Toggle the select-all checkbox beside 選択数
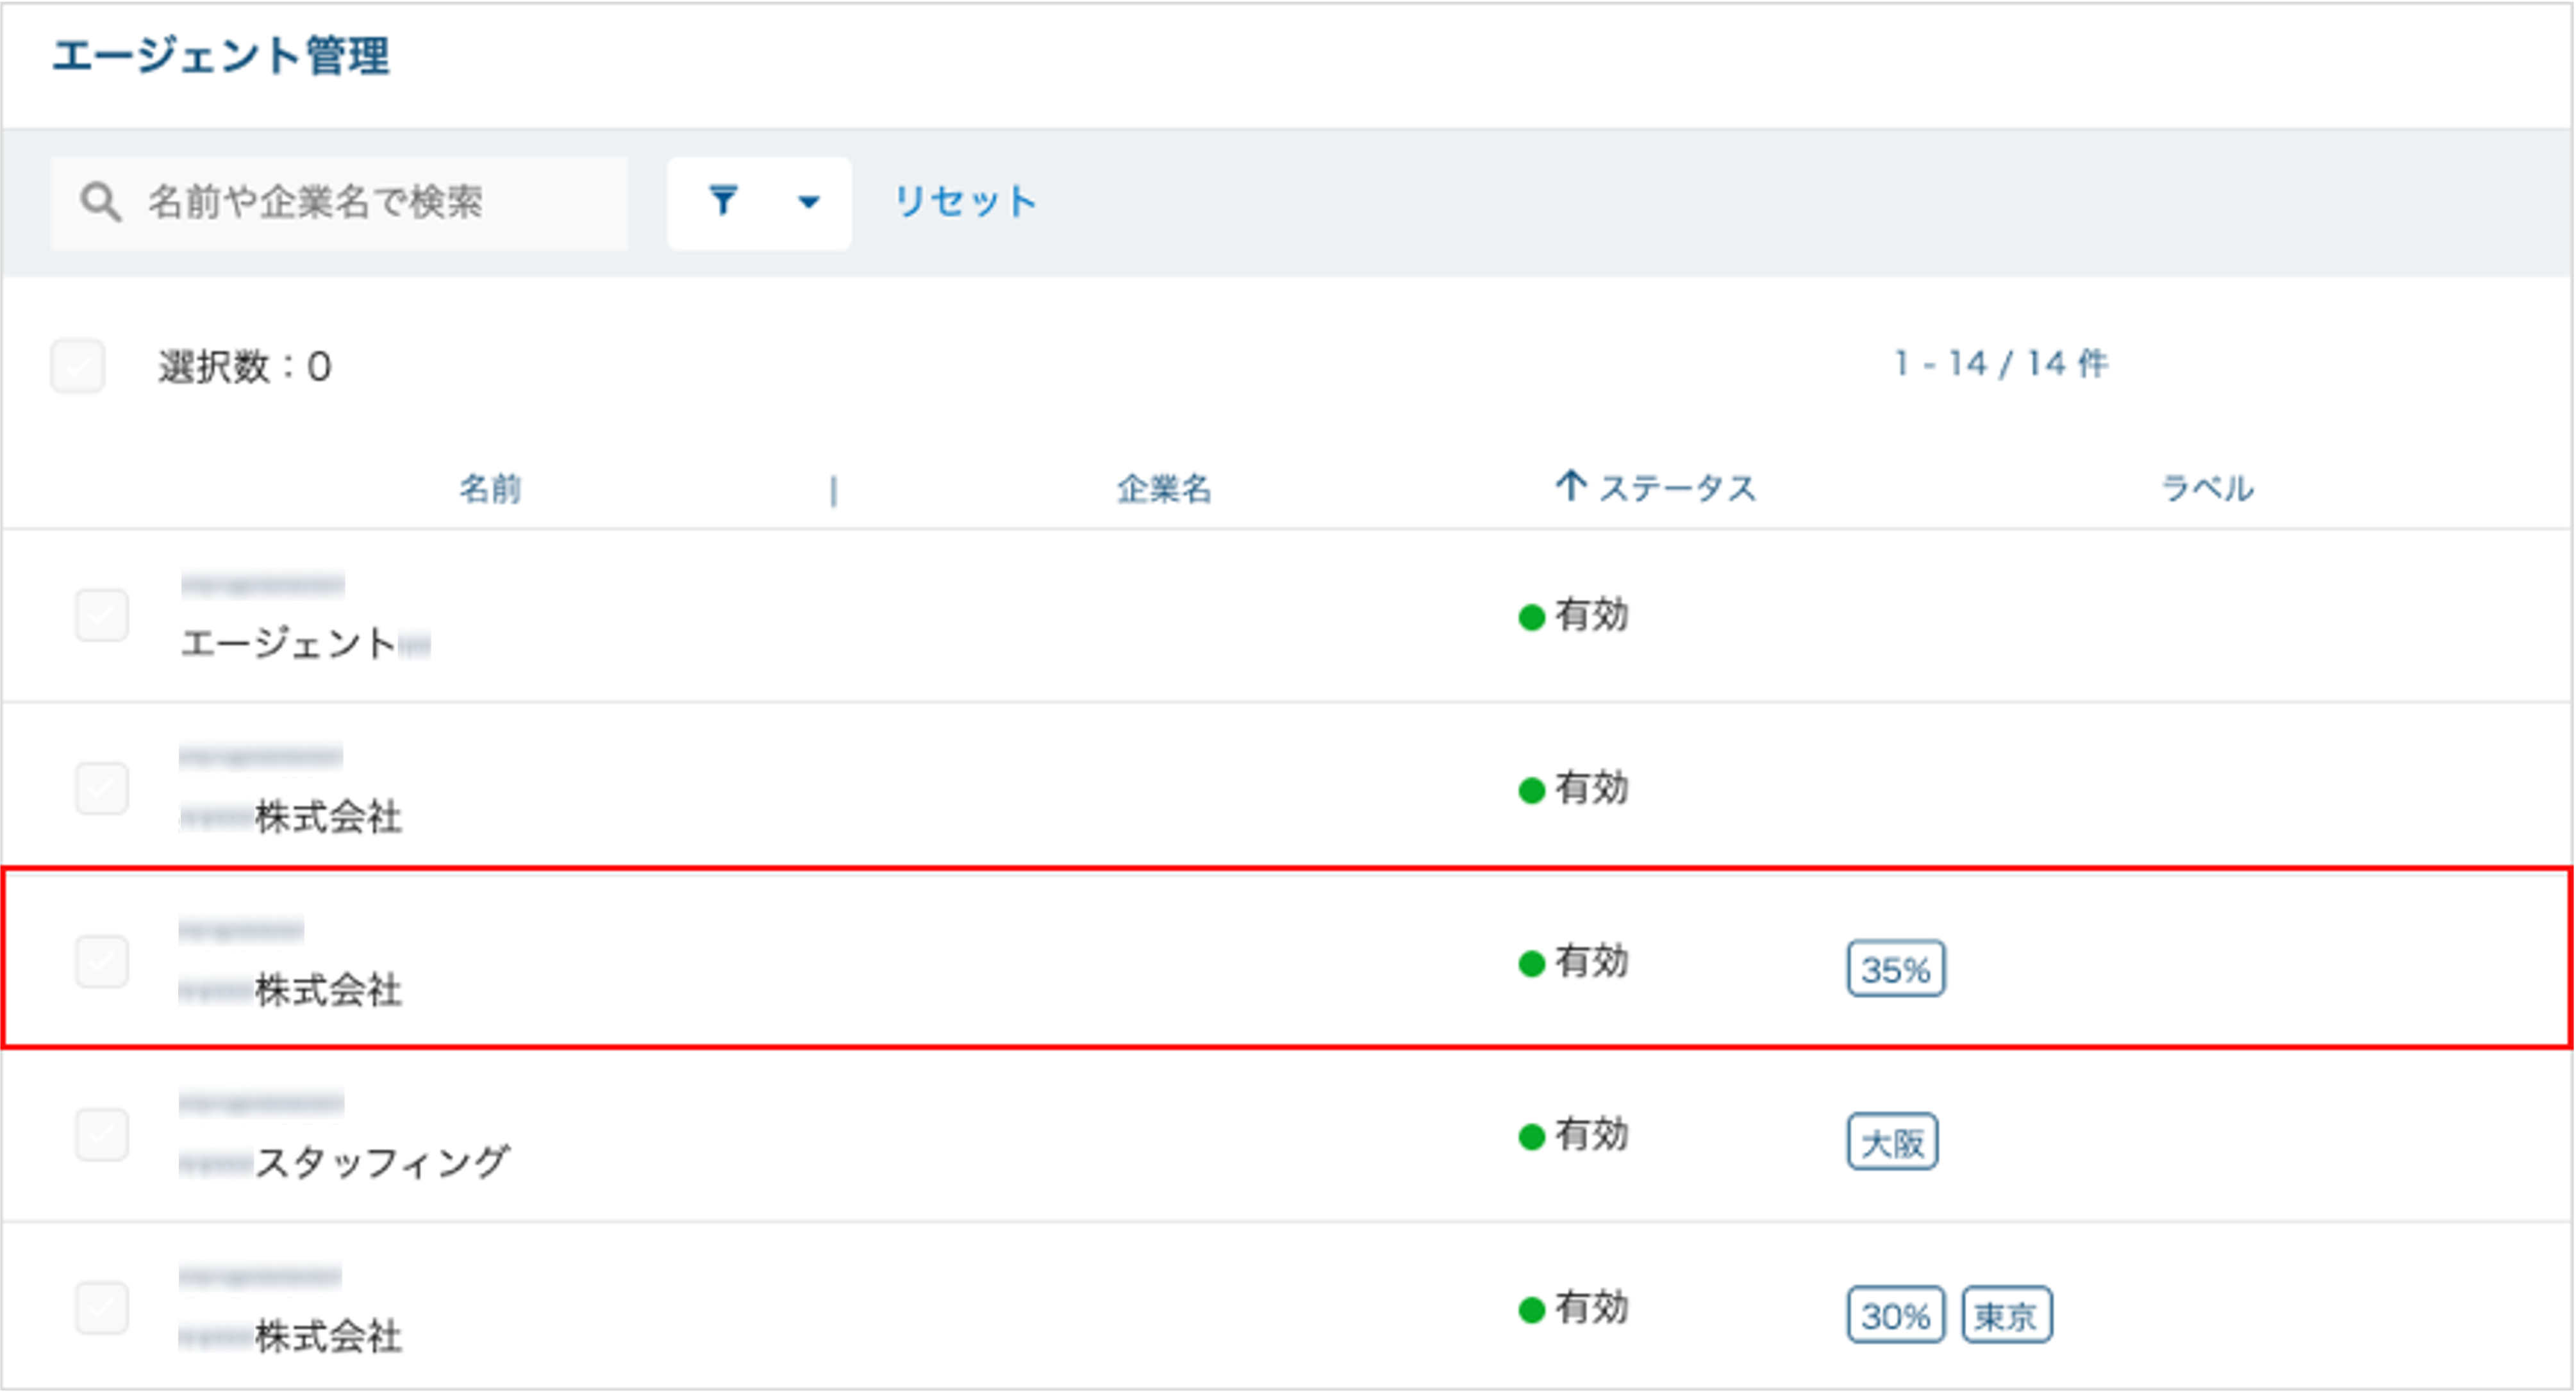 [x=78, y=366]
